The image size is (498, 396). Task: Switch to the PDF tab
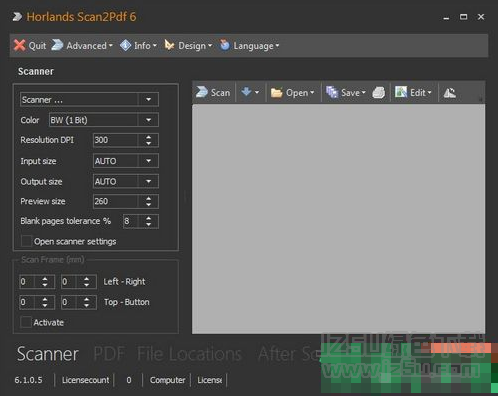pos(109,354)
